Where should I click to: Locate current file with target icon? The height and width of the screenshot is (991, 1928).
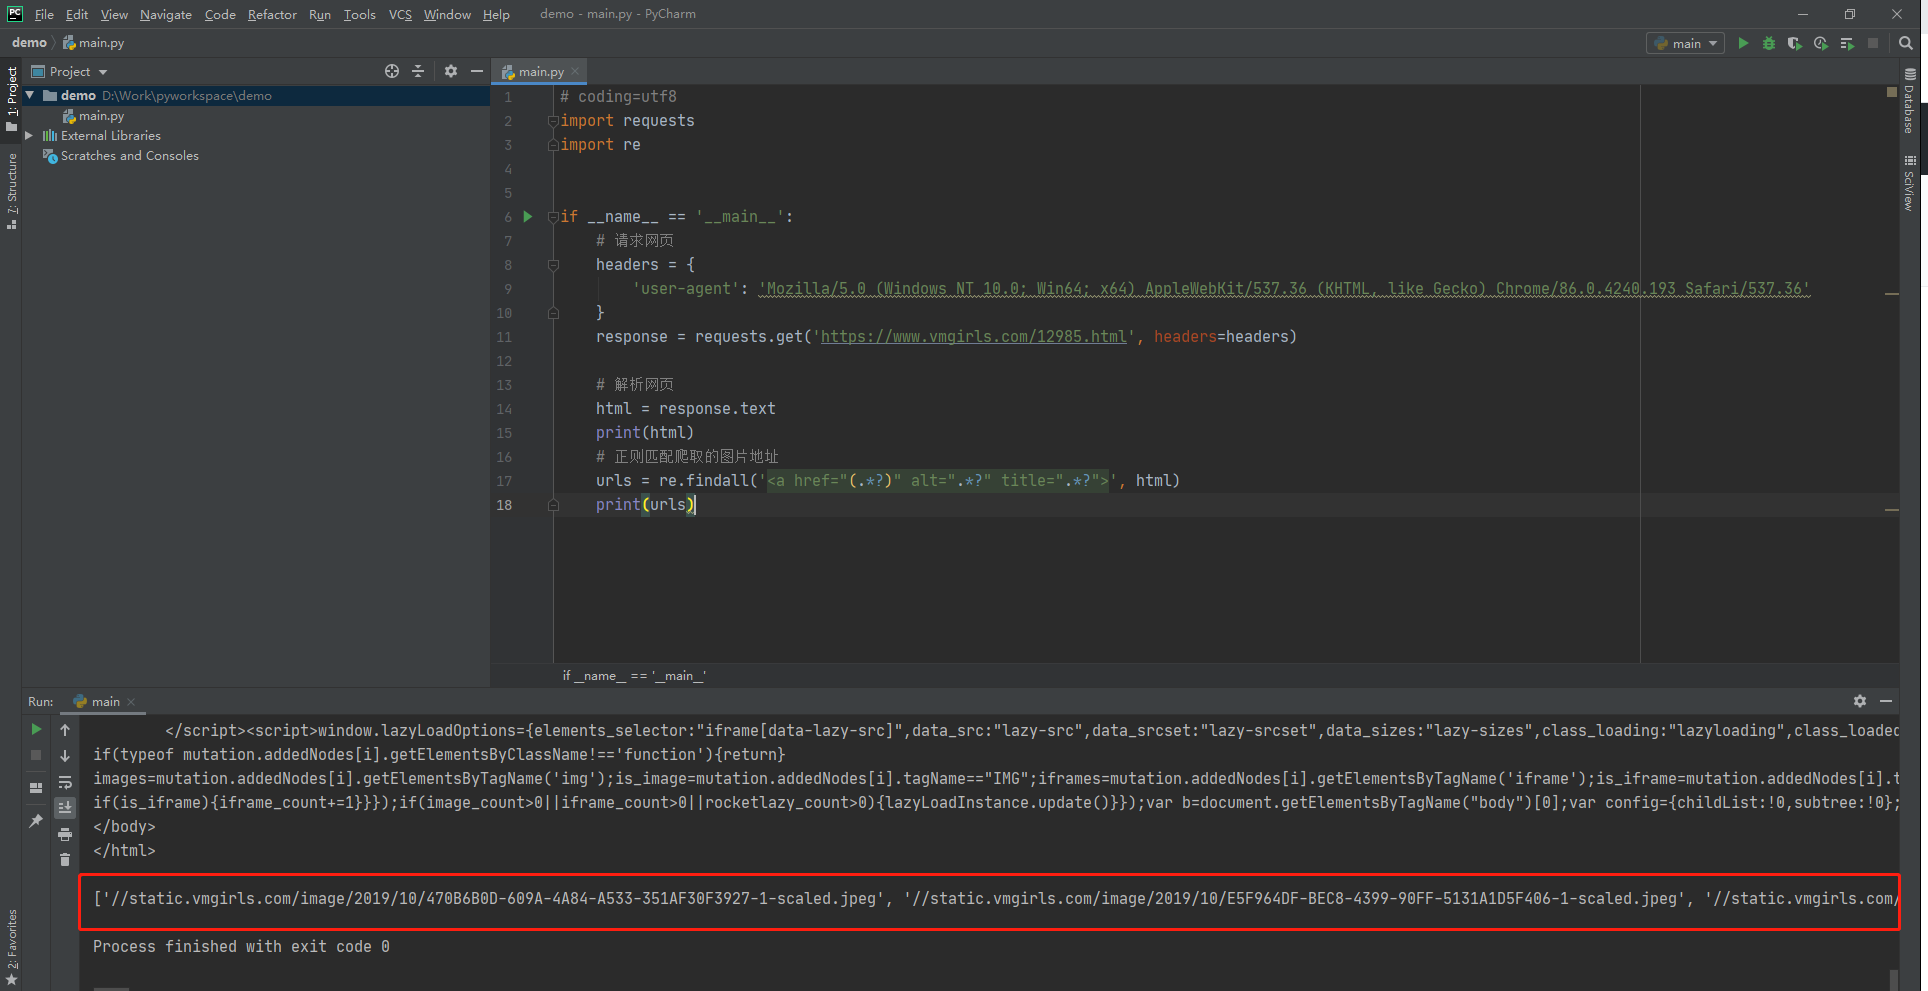[x=392, y=71]
